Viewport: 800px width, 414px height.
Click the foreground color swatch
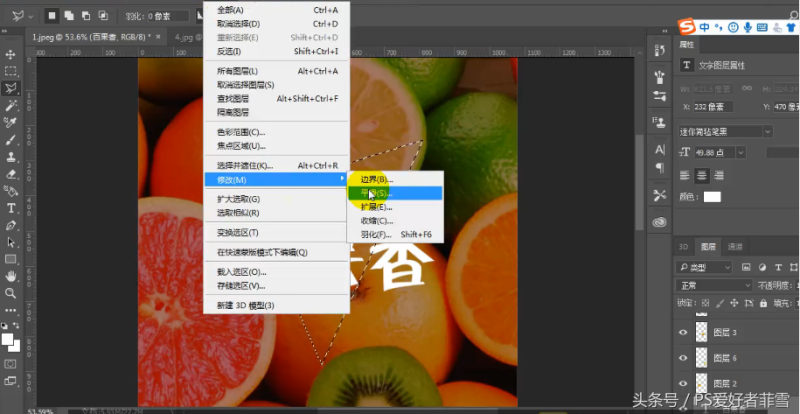(7, 339)
